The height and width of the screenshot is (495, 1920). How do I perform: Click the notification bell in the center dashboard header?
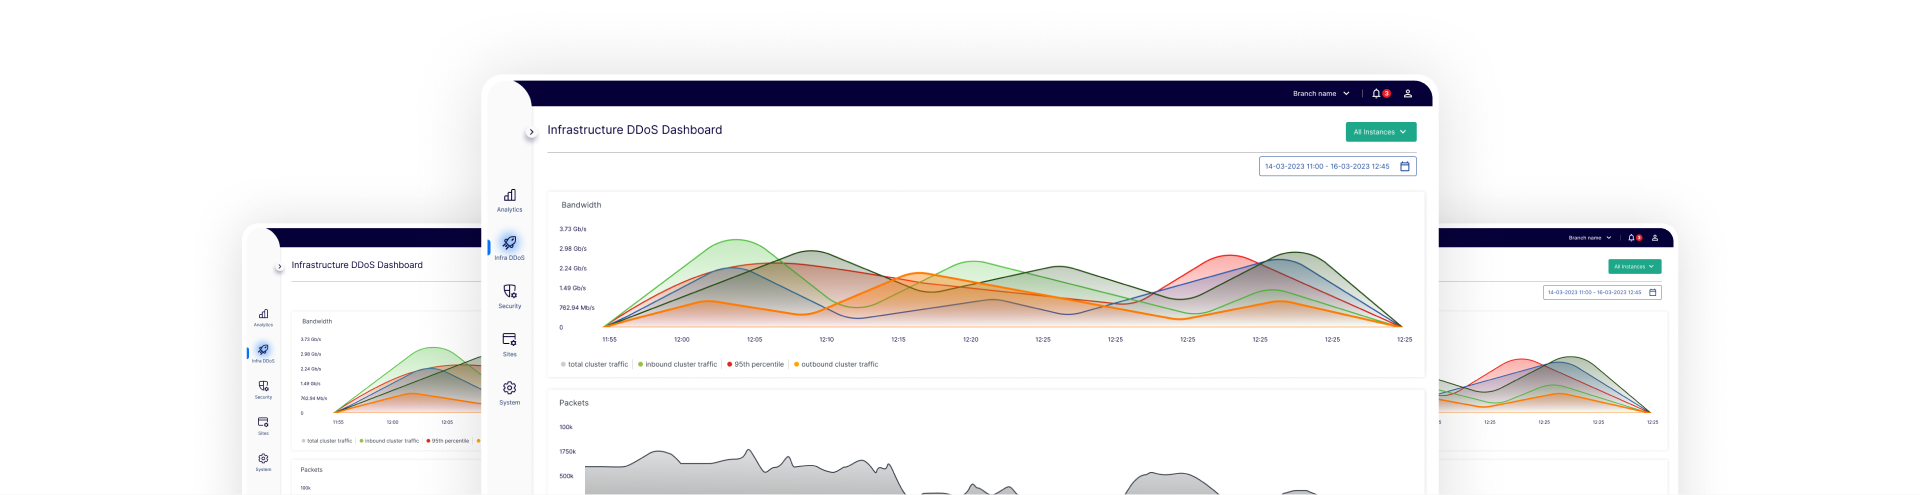[1376, 93]
